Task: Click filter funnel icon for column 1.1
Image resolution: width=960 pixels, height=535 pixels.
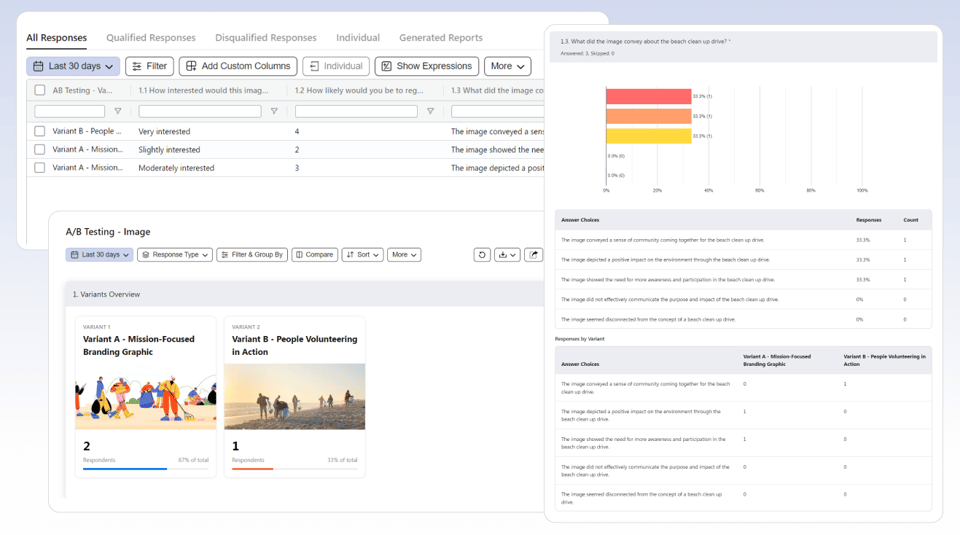Action: click(x=274, y=111)
